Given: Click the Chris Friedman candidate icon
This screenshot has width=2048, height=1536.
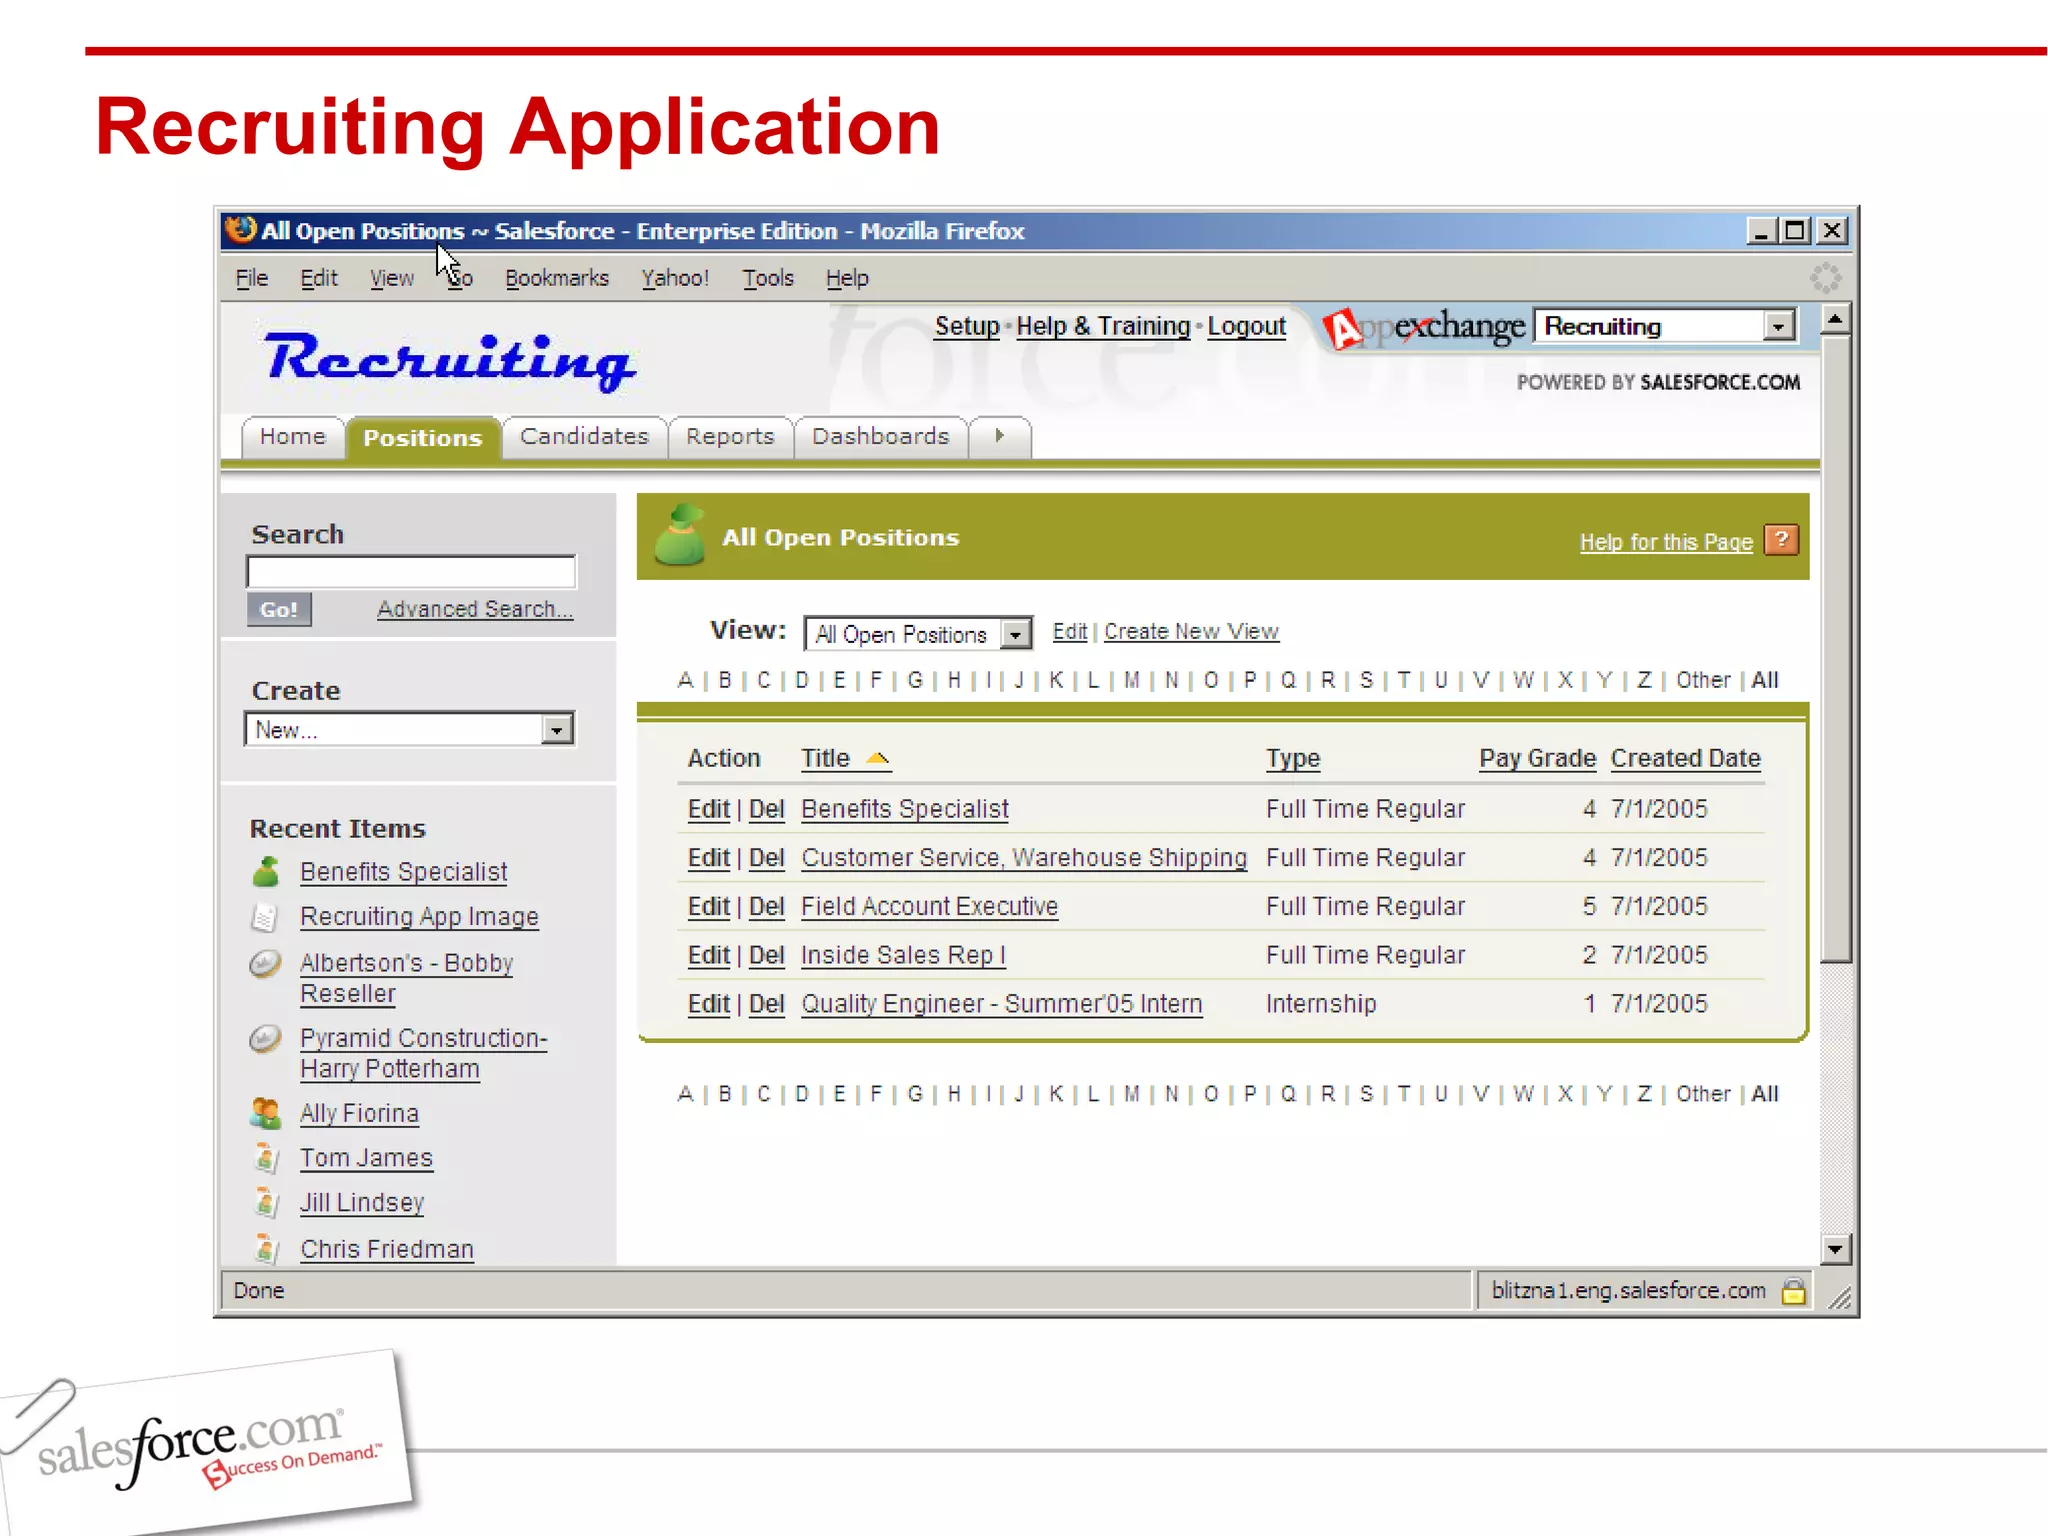Looking at the screenshot, I should (266, 1248).
